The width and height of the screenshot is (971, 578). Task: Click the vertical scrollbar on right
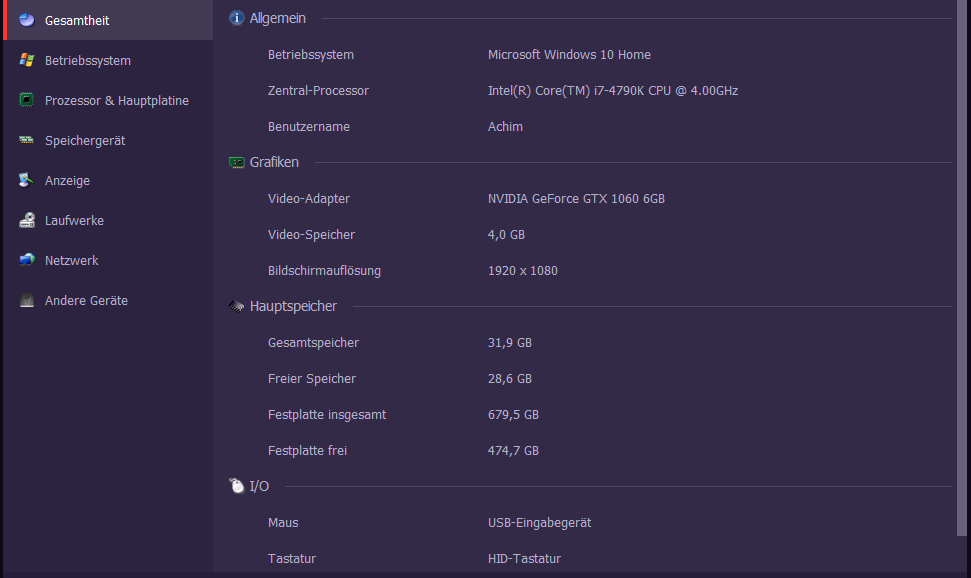[x=962, y=268]
